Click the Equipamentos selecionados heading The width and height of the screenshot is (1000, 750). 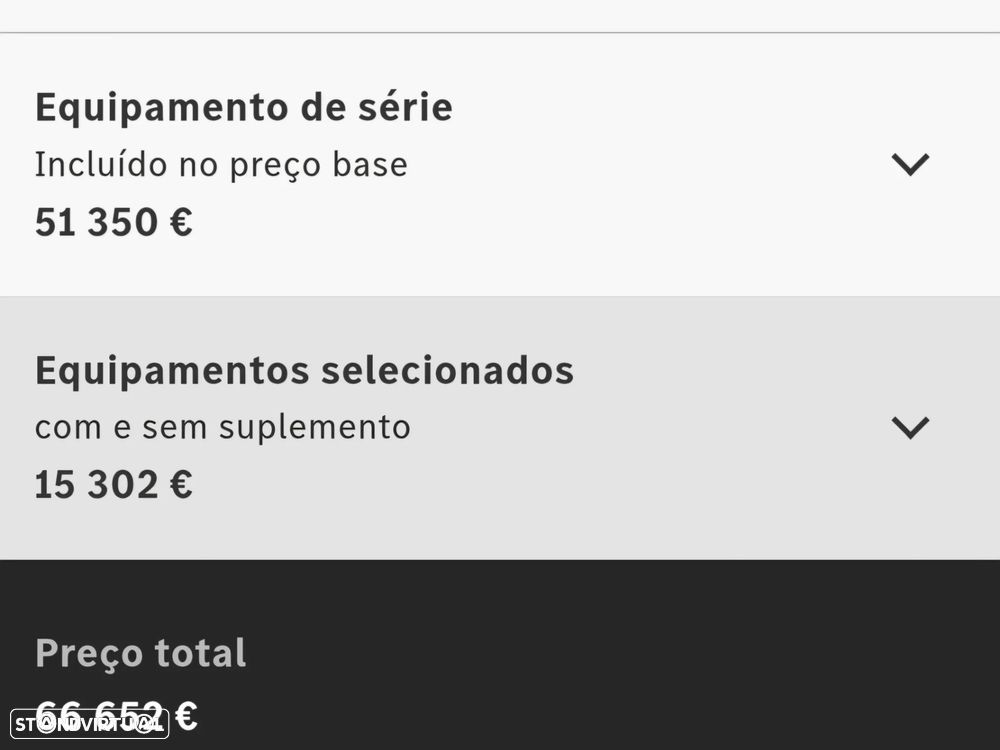point(304,370)
